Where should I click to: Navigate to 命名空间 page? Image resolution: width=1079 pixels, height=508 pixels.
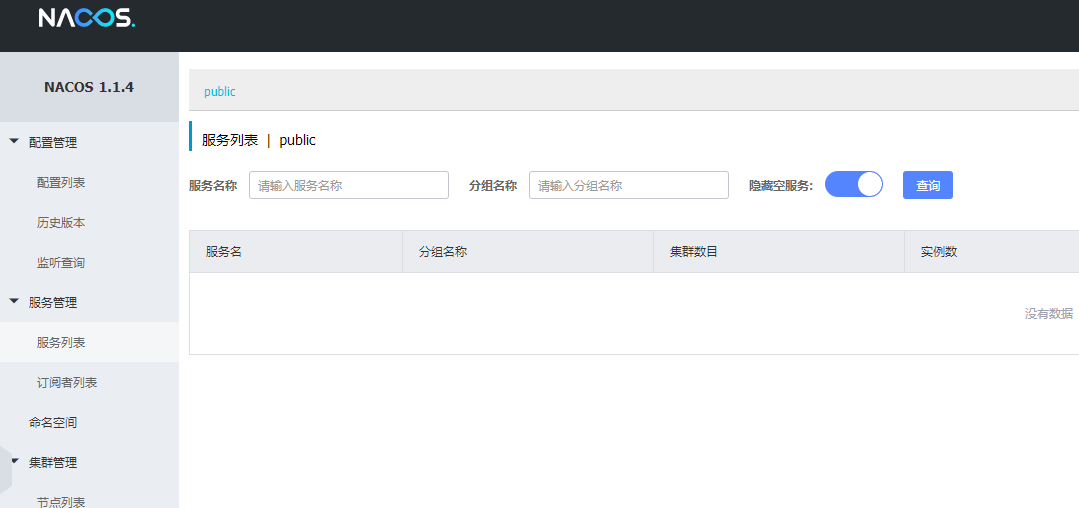click(53, 423)
